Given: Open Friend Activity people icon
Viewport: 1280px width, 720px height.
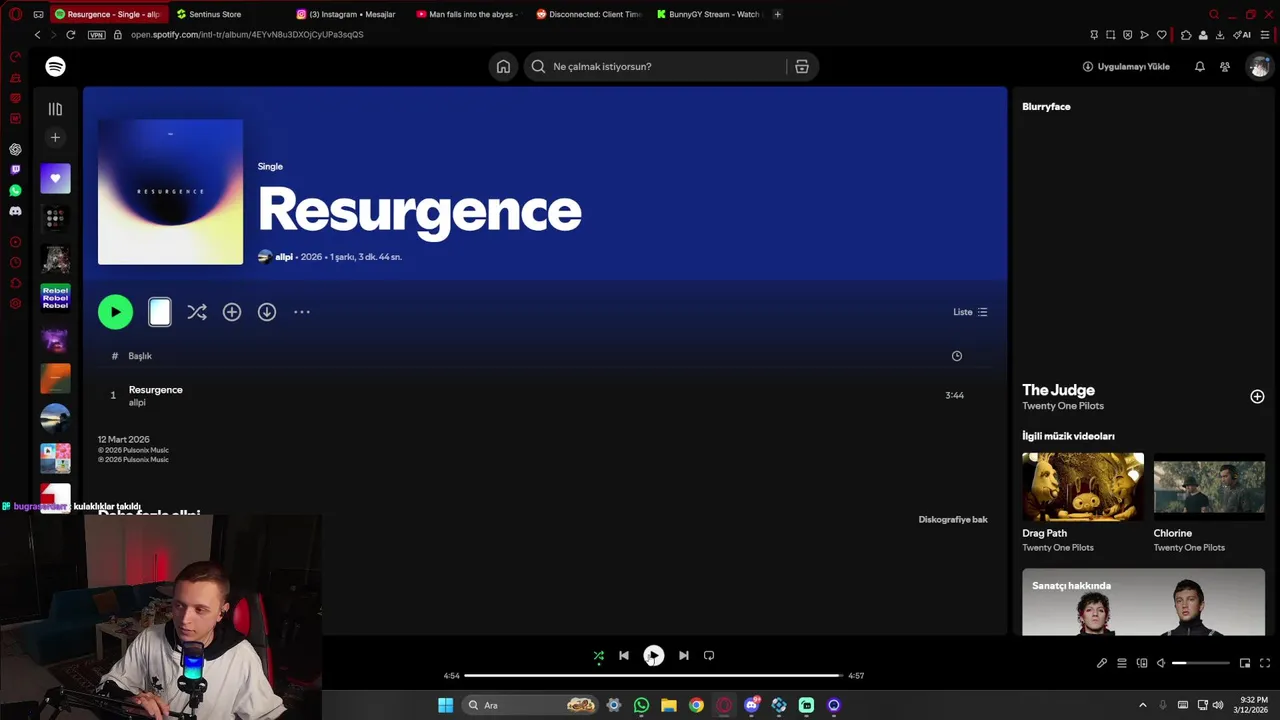Looking at the screenshot, I should pyautogui.click(x=1225, y=66).
